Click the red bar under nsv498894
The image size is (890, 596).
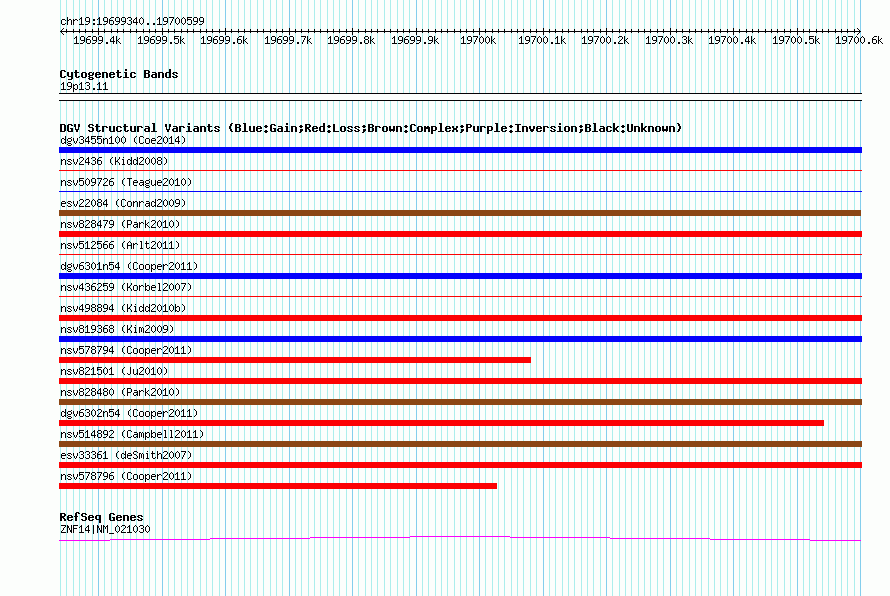[460, 318]
